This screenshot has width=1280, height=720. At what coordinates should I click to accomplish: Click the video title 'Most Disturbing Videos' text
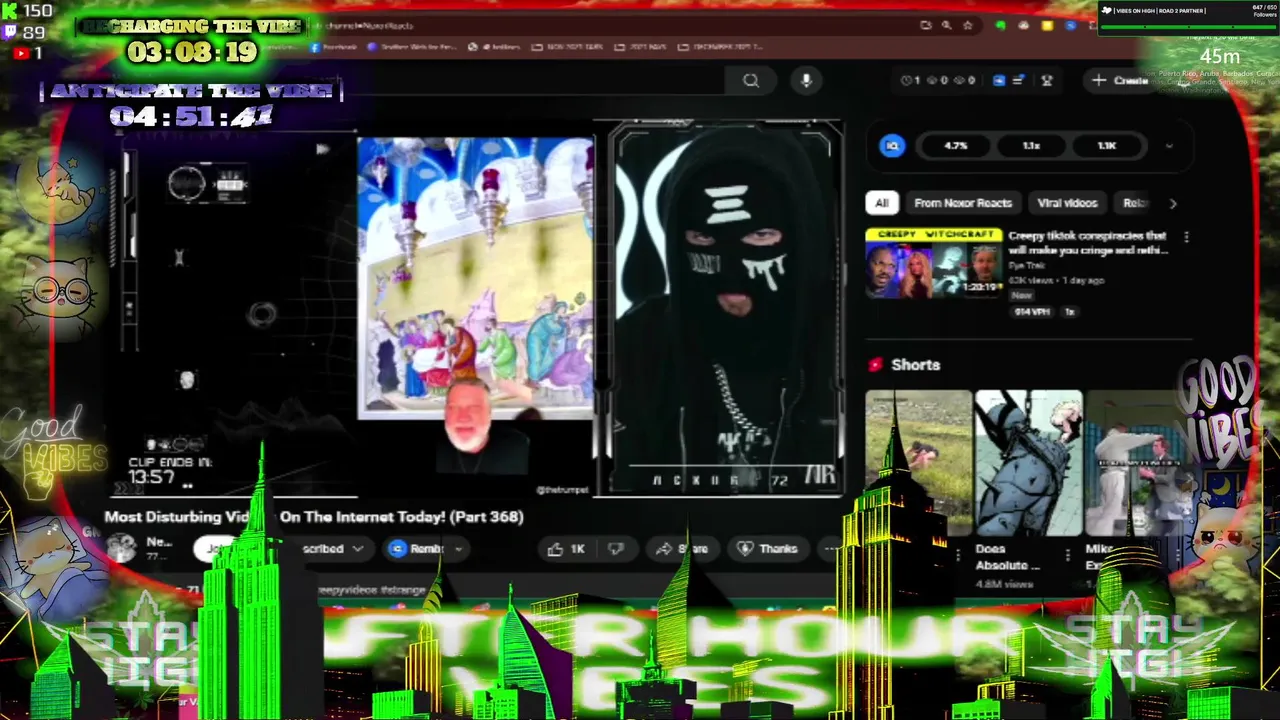(x=314, y=517)
